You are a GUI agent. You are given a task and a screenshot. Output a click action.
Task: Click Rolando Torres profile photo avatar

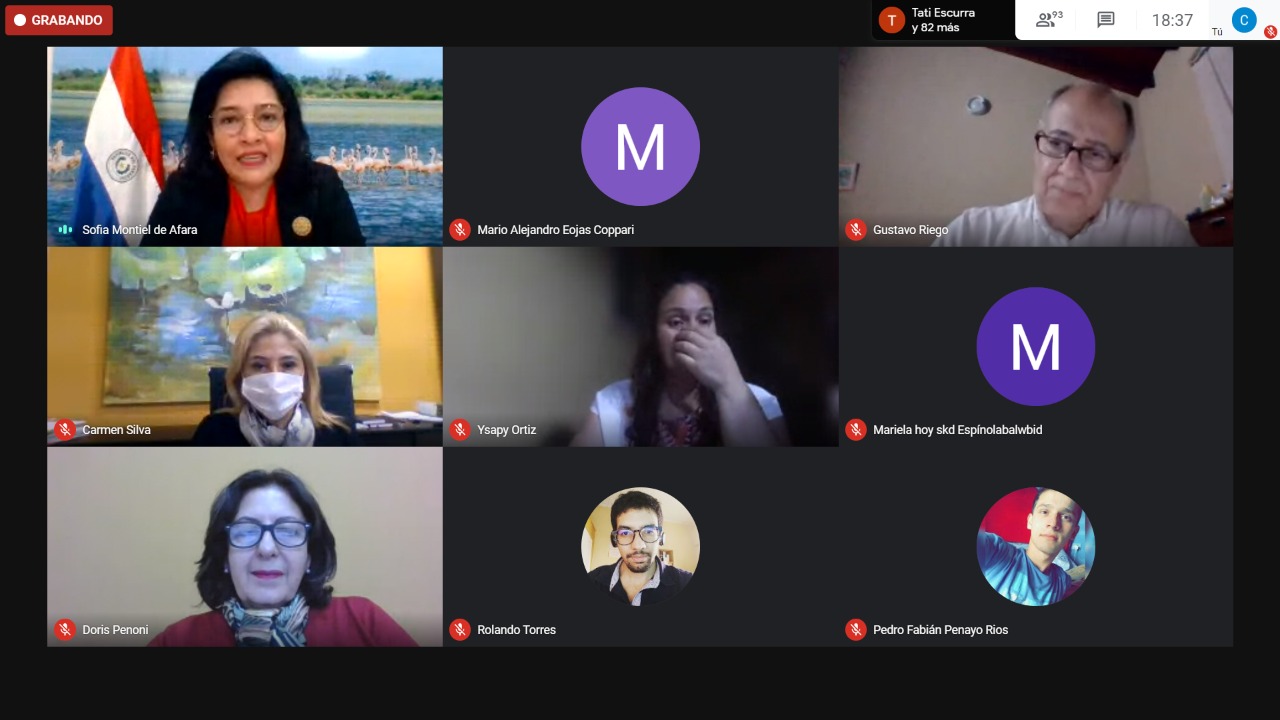click(640, 546)
